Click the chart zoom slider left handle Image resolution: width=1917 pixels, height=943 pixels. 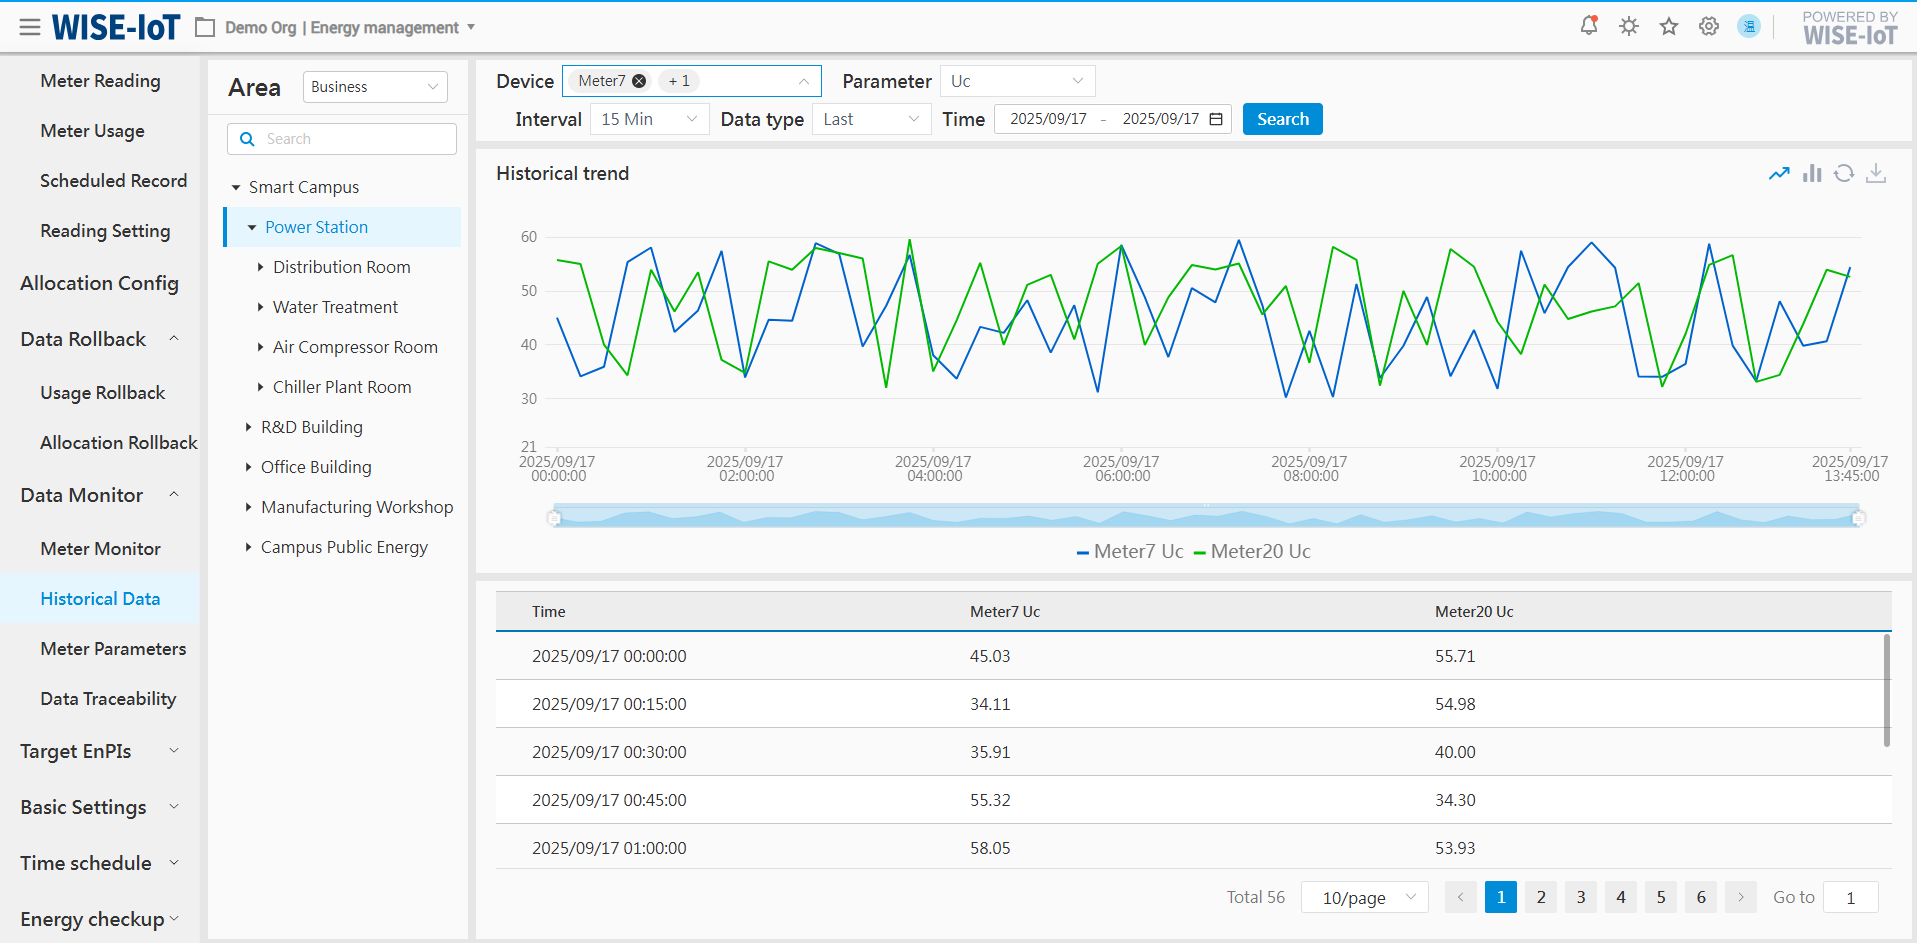pyautogui.click(x=554, y=517)
